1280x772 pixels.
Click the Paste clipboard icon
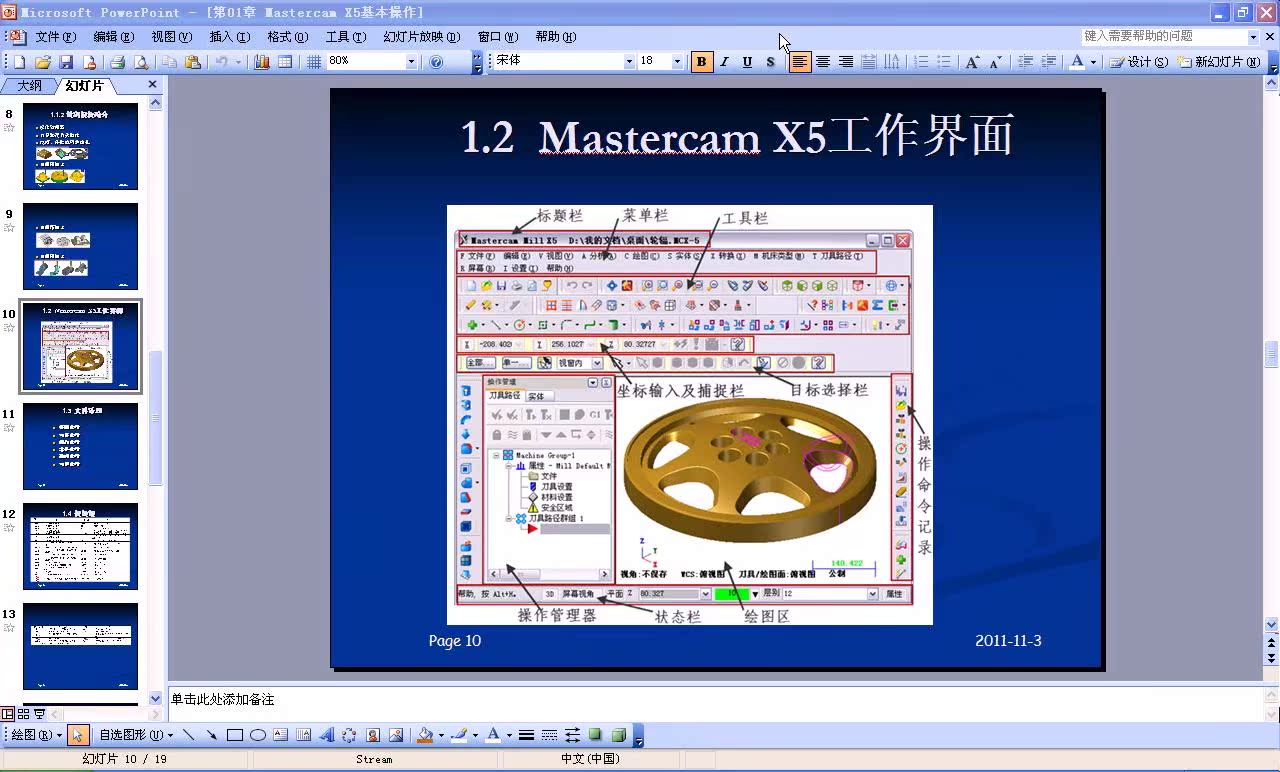point(193,62)
